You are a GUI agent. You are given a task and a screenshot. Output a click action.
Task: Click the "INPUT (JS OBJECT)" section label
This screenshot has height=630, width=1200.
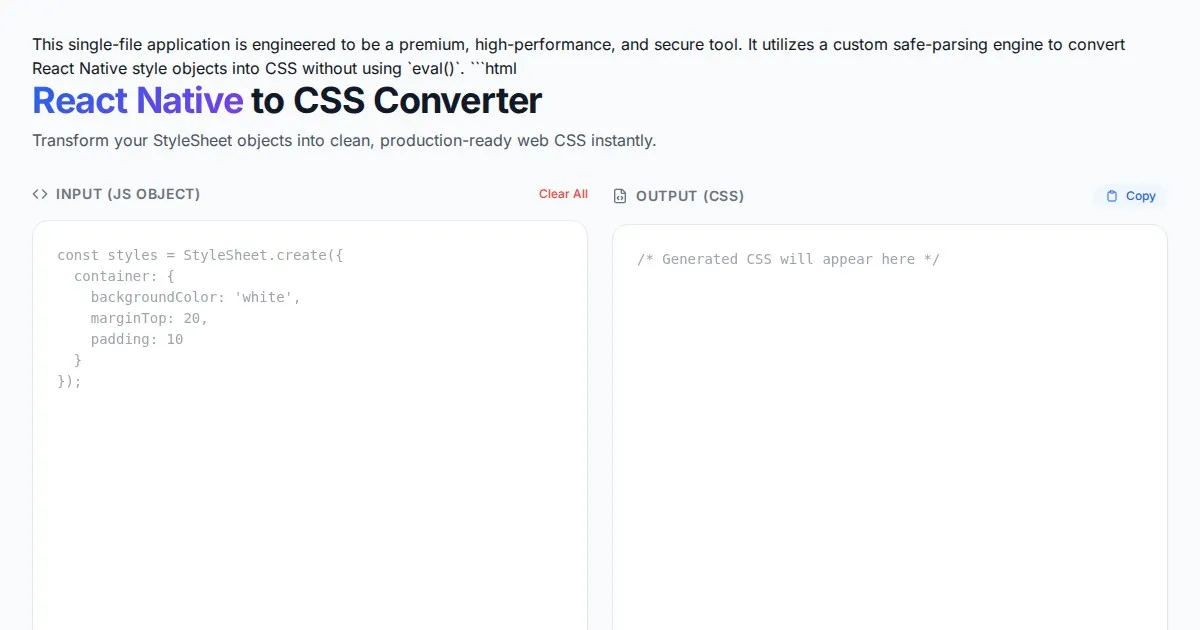click(x=128, y=194)
